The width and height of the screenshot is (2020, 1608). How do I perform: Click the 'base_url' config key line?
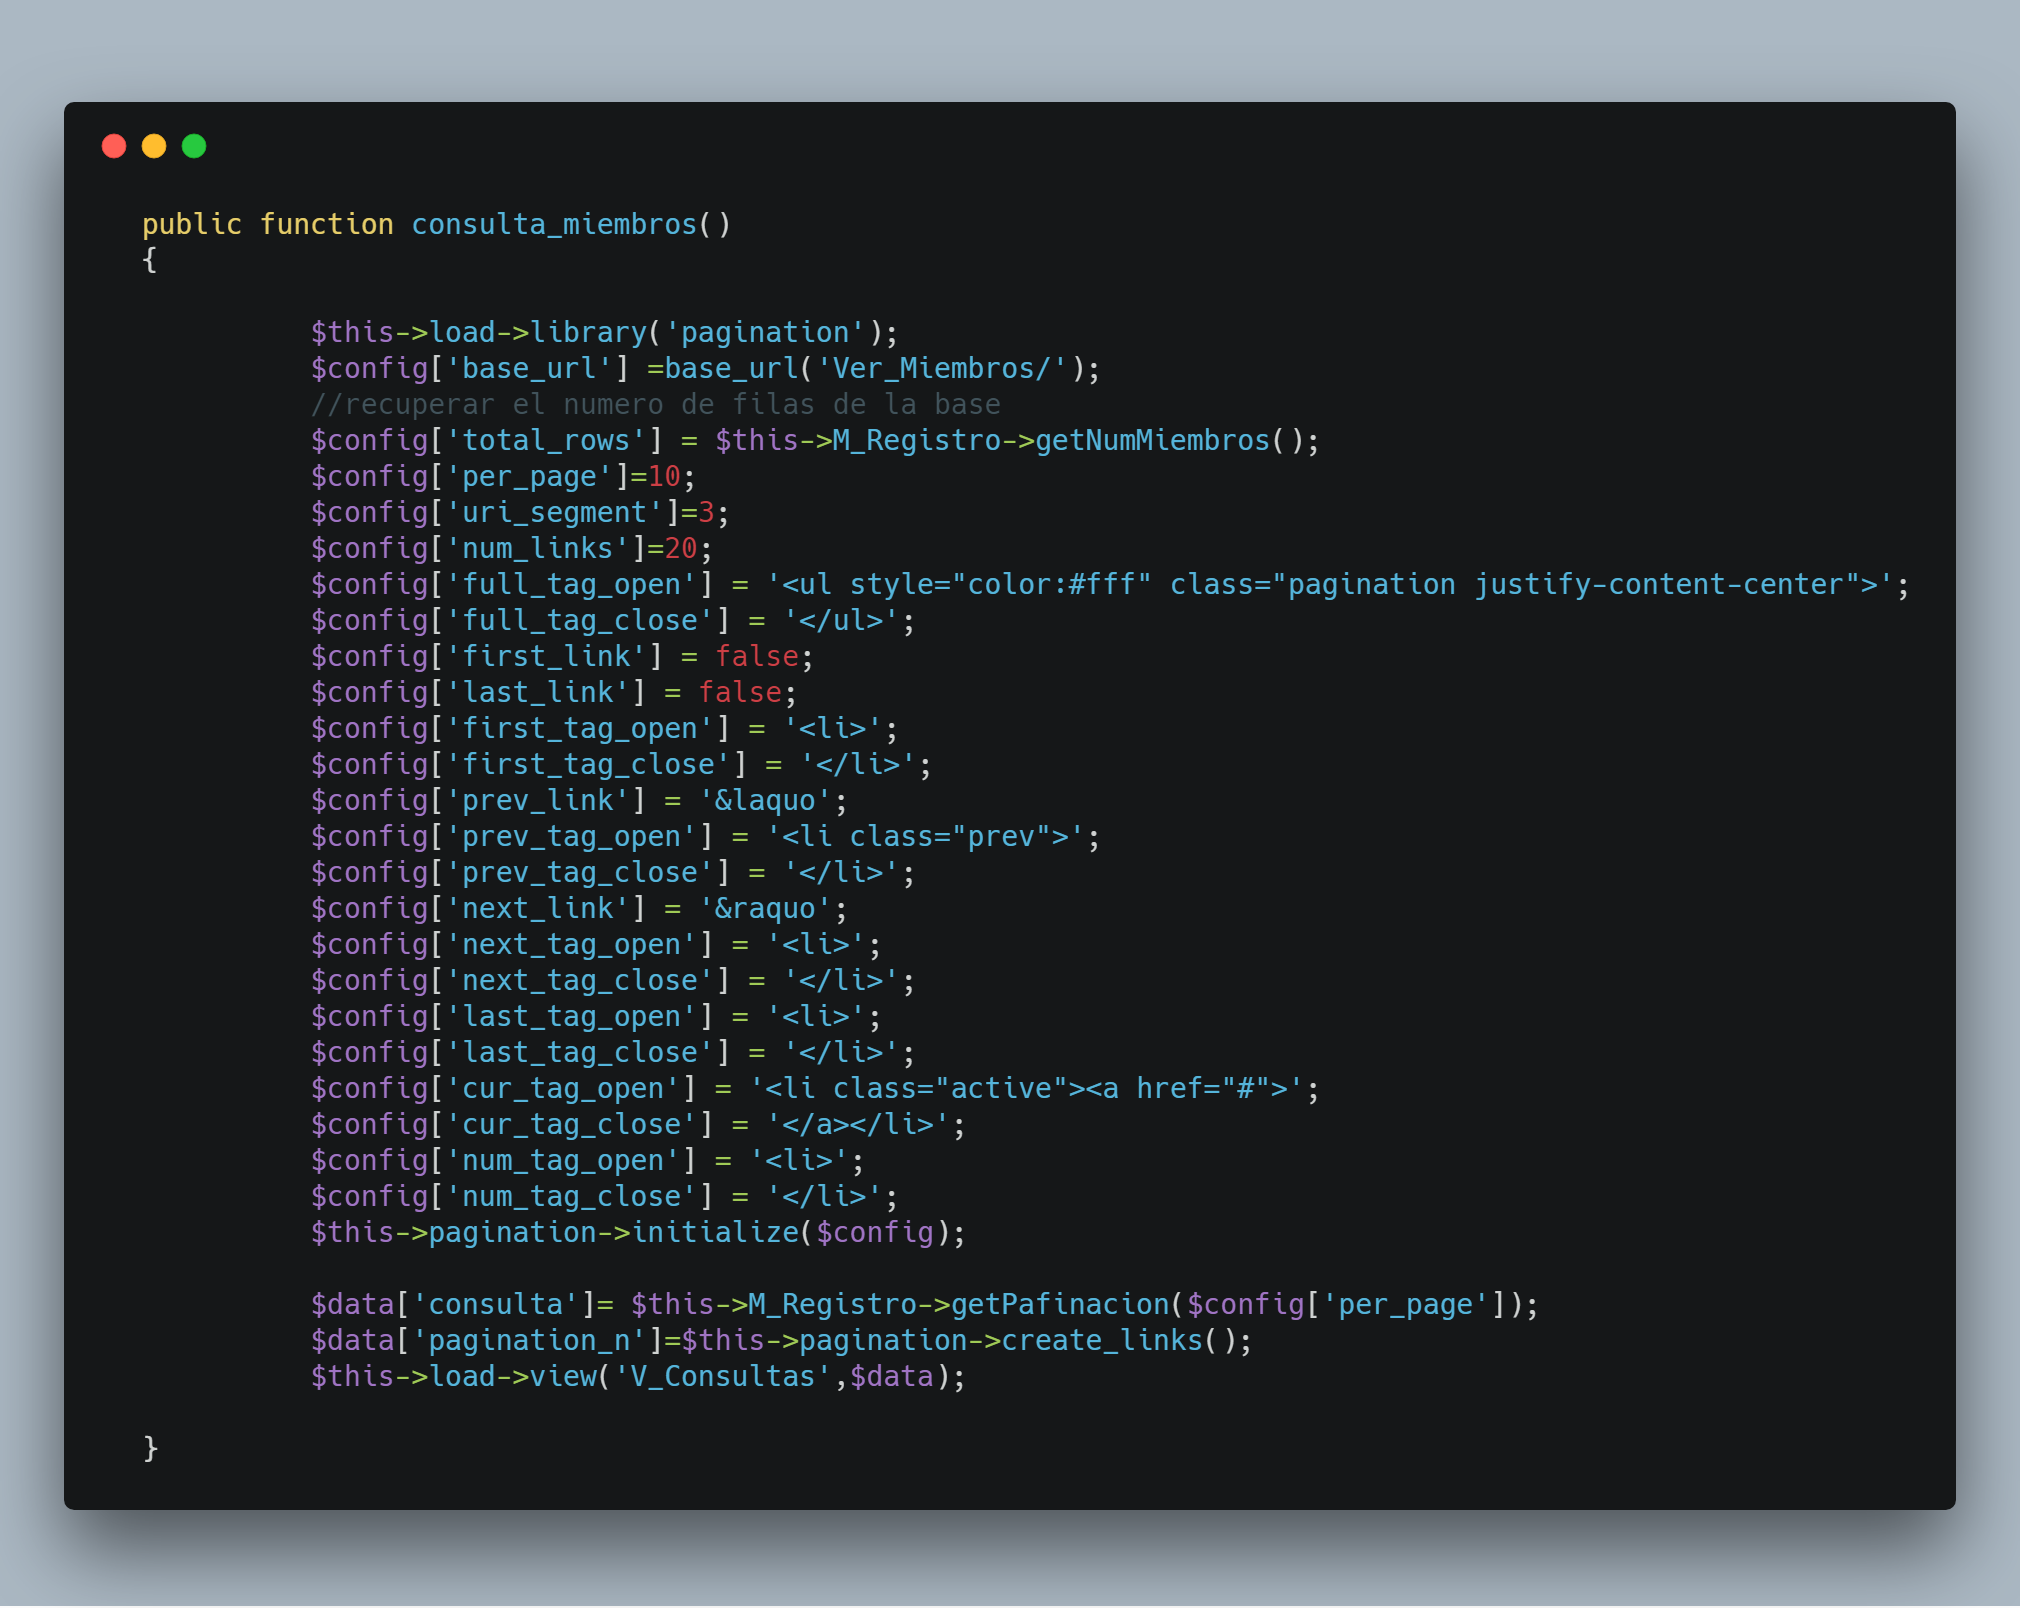pyautogui.click(x=705, y=368)
